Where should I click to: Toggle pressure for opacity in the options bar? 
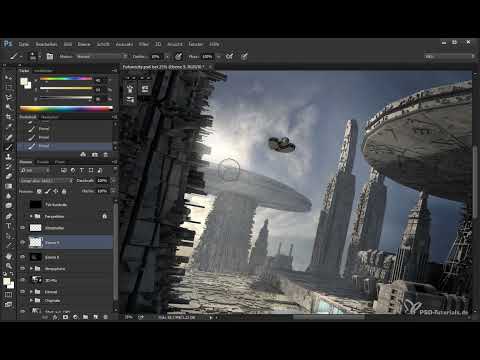[179, 56]
